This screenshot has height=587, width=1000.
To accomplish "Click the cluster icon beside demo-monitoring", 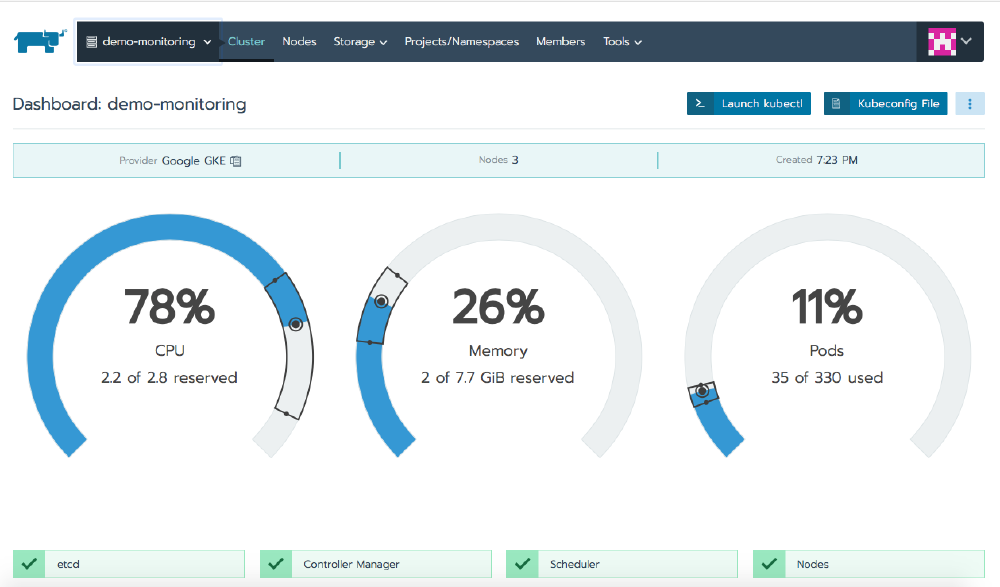I will [90, 41].
